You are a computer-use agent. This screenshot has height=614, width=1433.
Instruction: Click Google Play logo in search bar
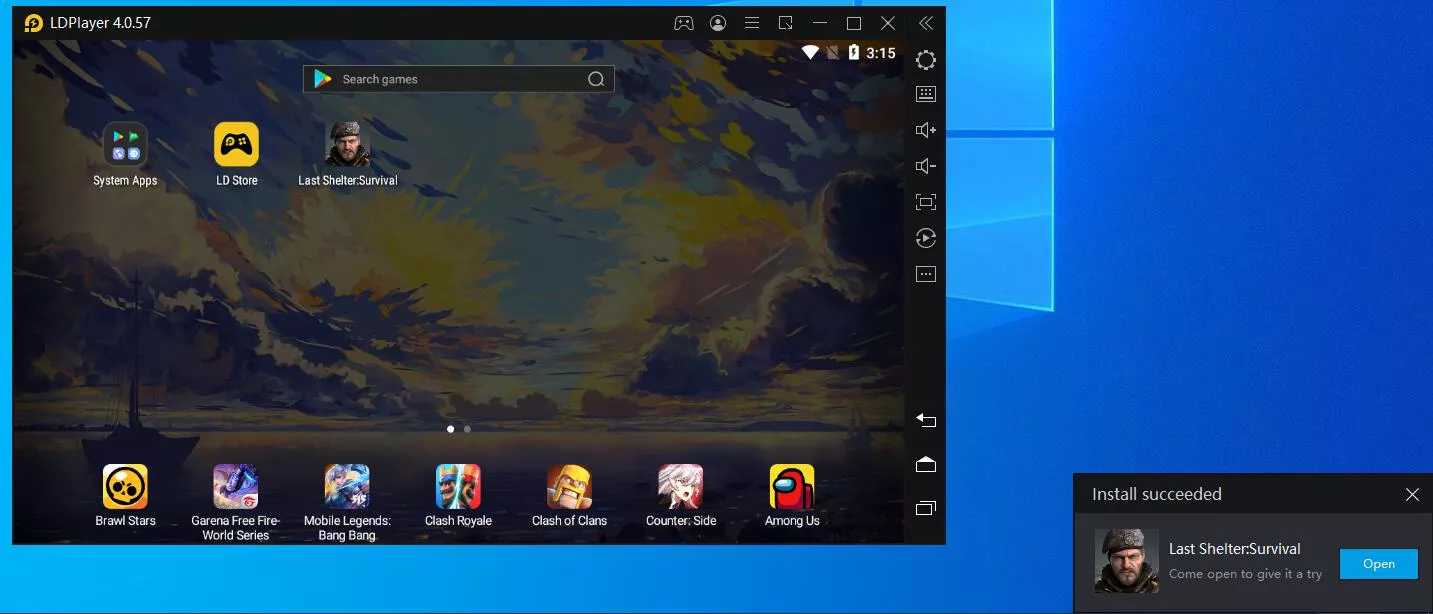[322, 79]
